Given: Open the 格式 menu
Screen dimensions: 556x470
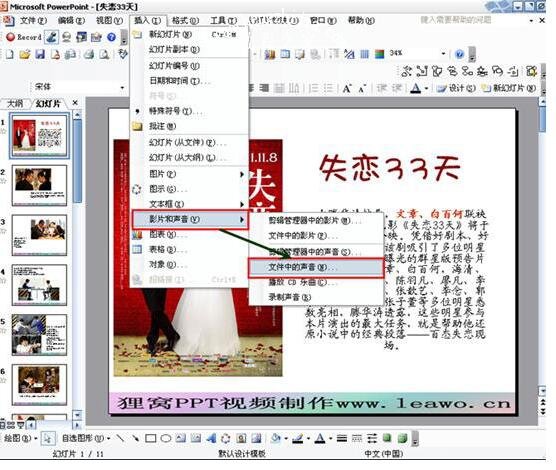Looking at the screenshot, I should 185,21.
